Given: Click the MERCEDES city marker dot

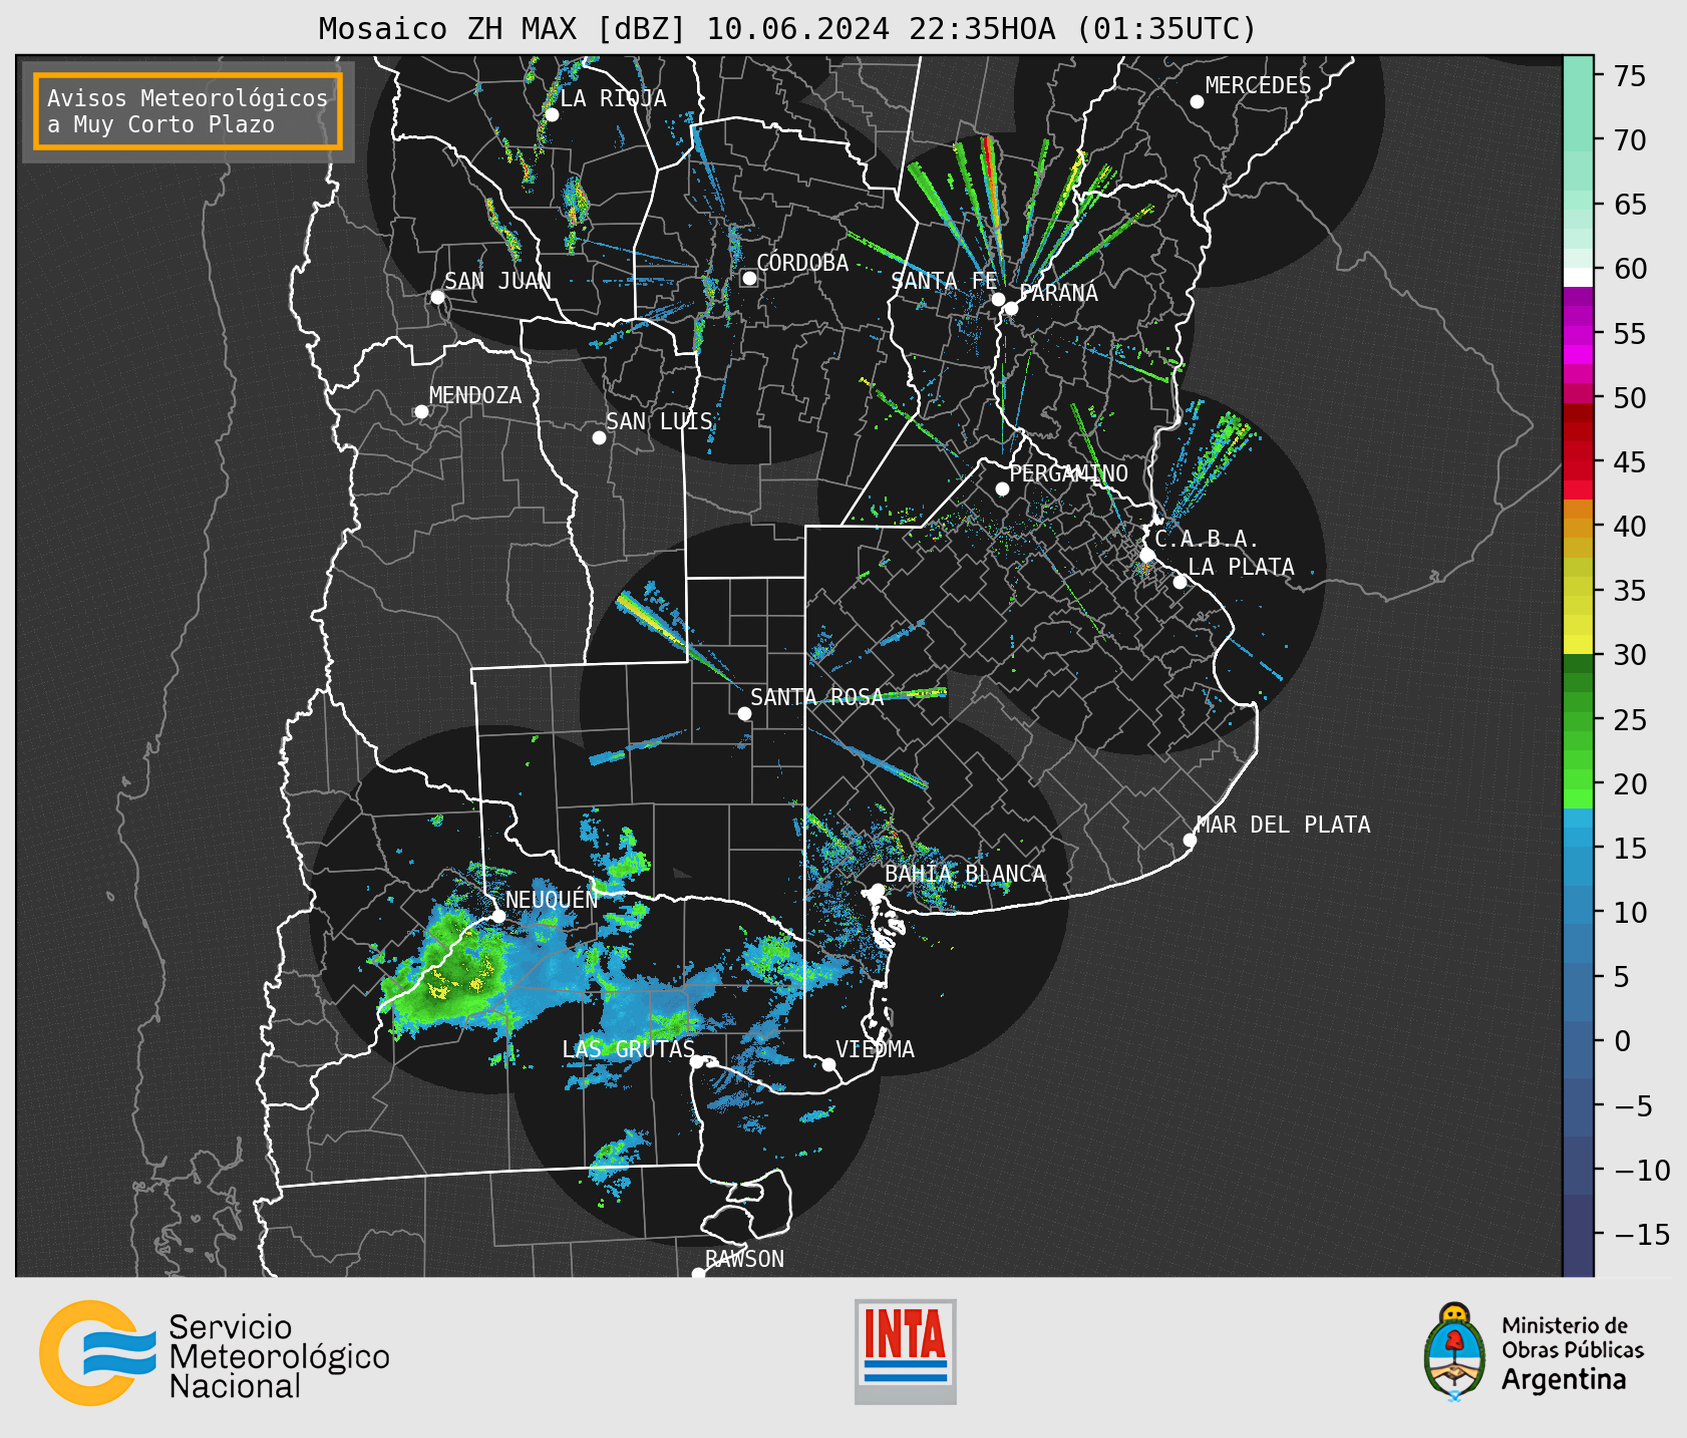Looking at the screenshot, I should click(1196, 102).
